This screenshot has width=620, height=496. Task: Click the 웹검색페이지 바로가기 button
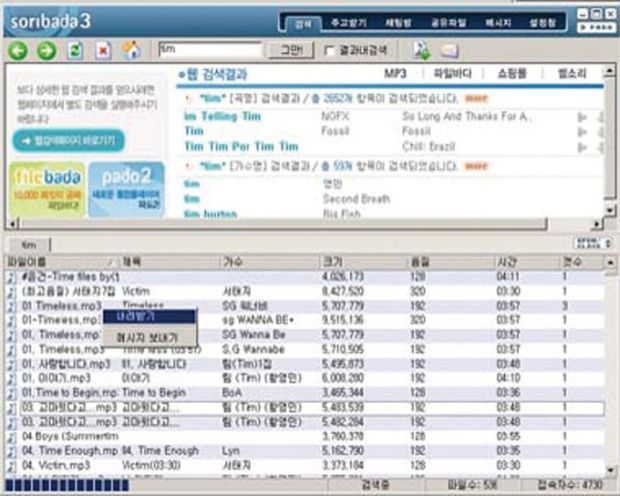(x=68, y=140)
